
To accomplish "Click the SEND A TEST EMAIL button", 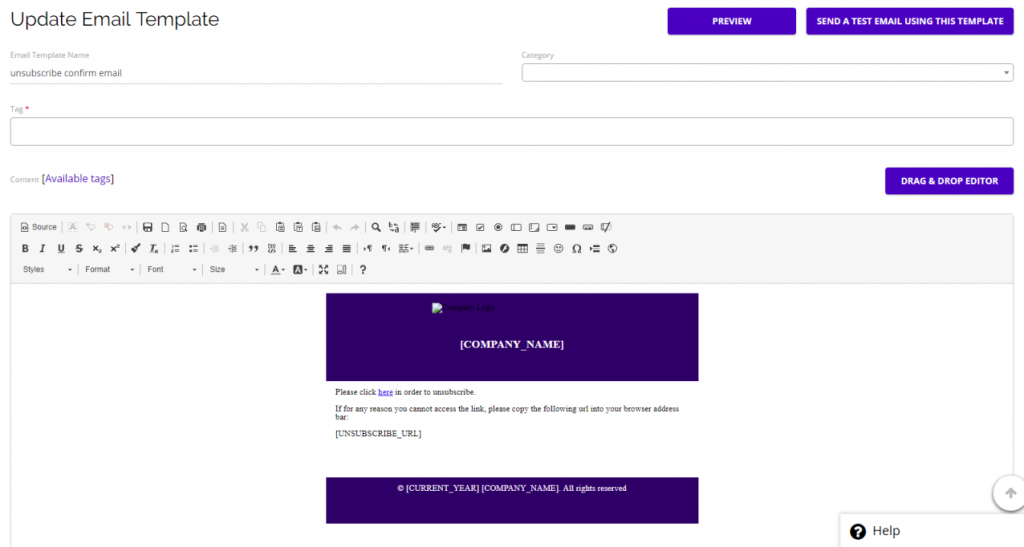I will point(910,21).
